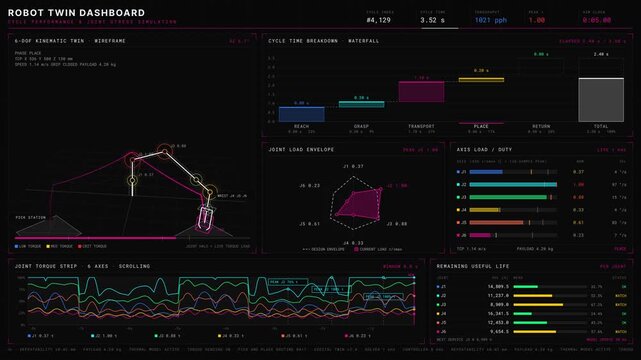Click the 8,909.0 hours value for J3
Screen dimensions: 641x360
tap(500, 304)
